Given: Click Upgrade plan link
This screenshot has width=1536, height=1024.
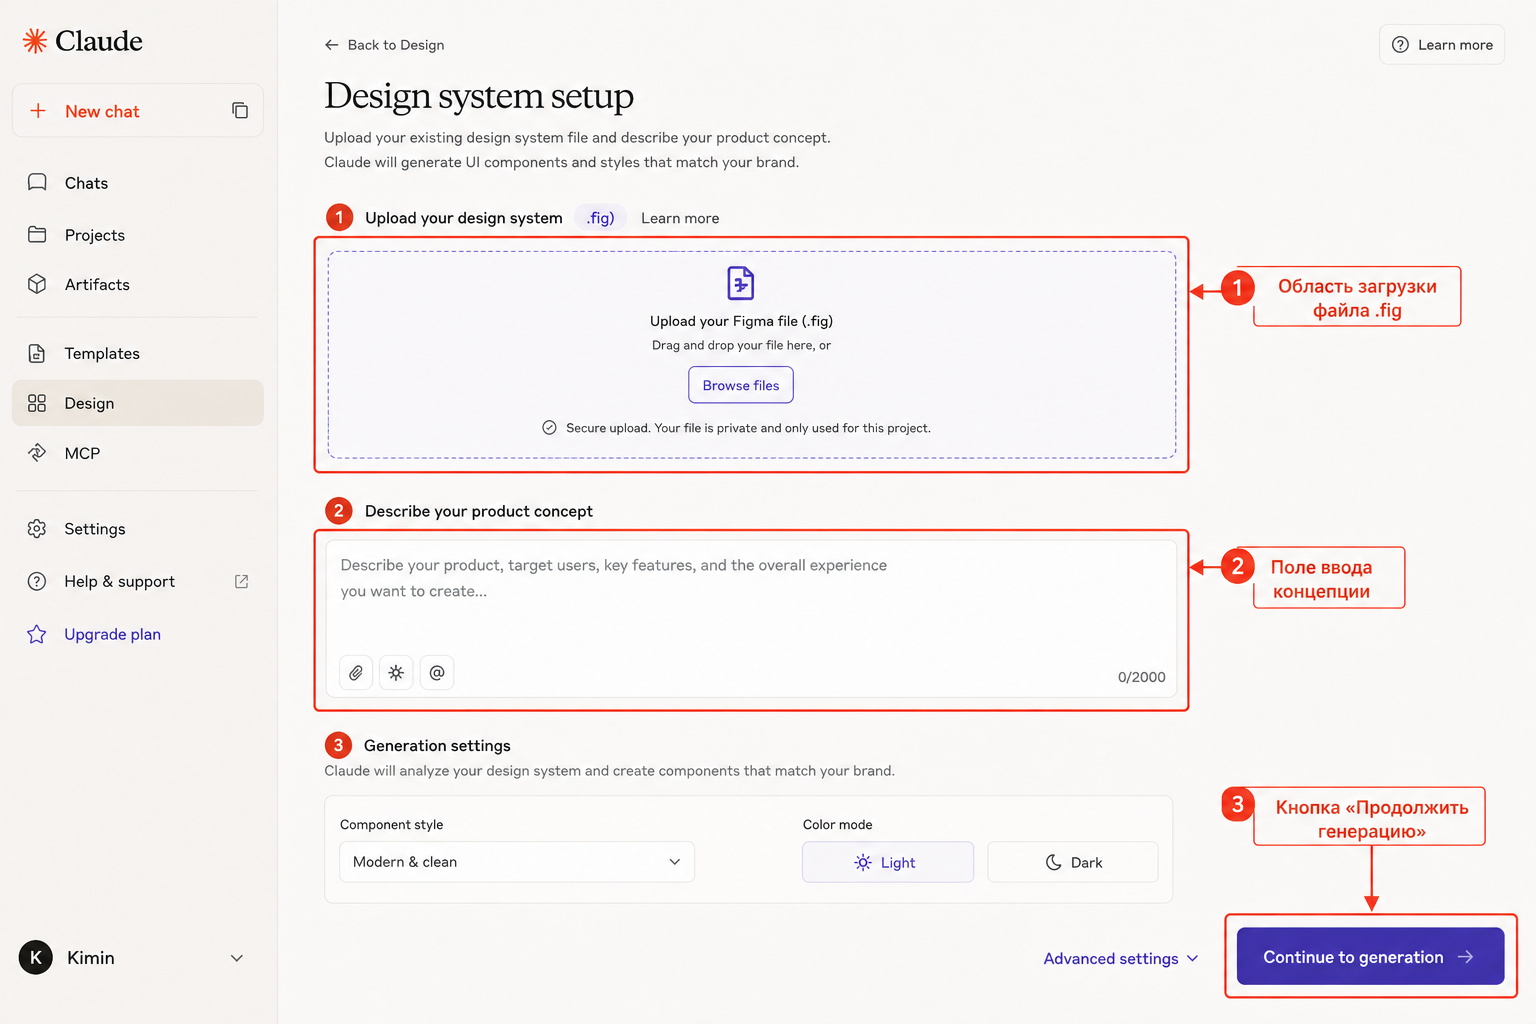Looking at the screenshot, I should (112, 634).
